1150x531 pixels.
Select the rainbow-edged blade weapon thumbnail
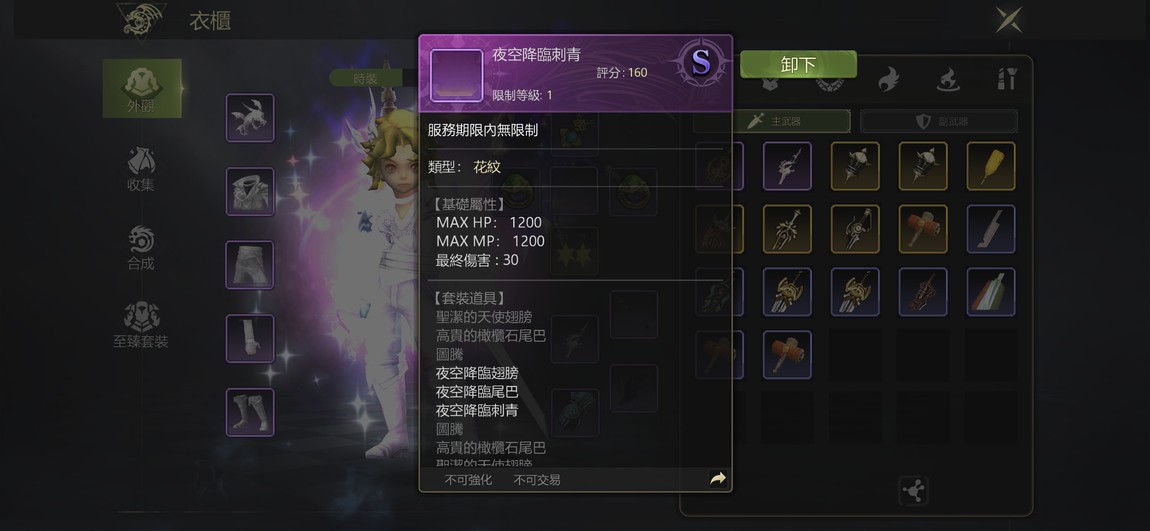(x=991, y=292)
